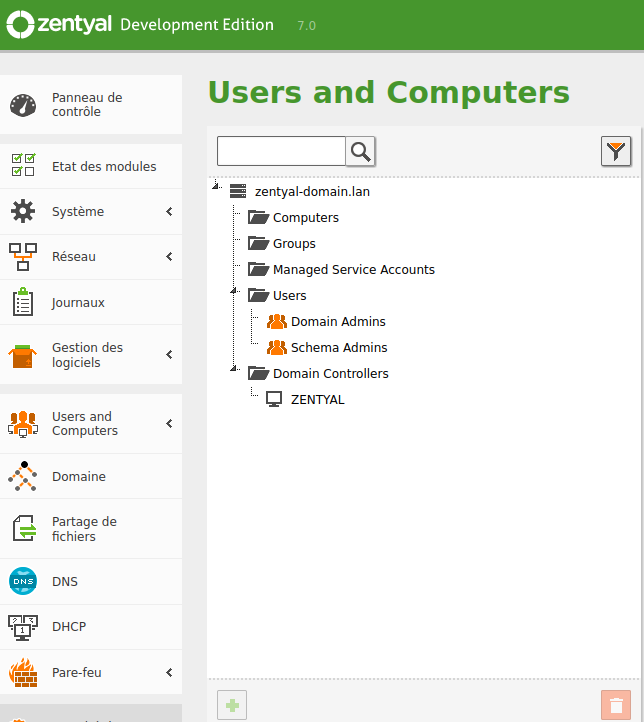The height and width of the screenshot is (722, 644).
Task: Open DNS menu item label
Action: pos(65,582)
